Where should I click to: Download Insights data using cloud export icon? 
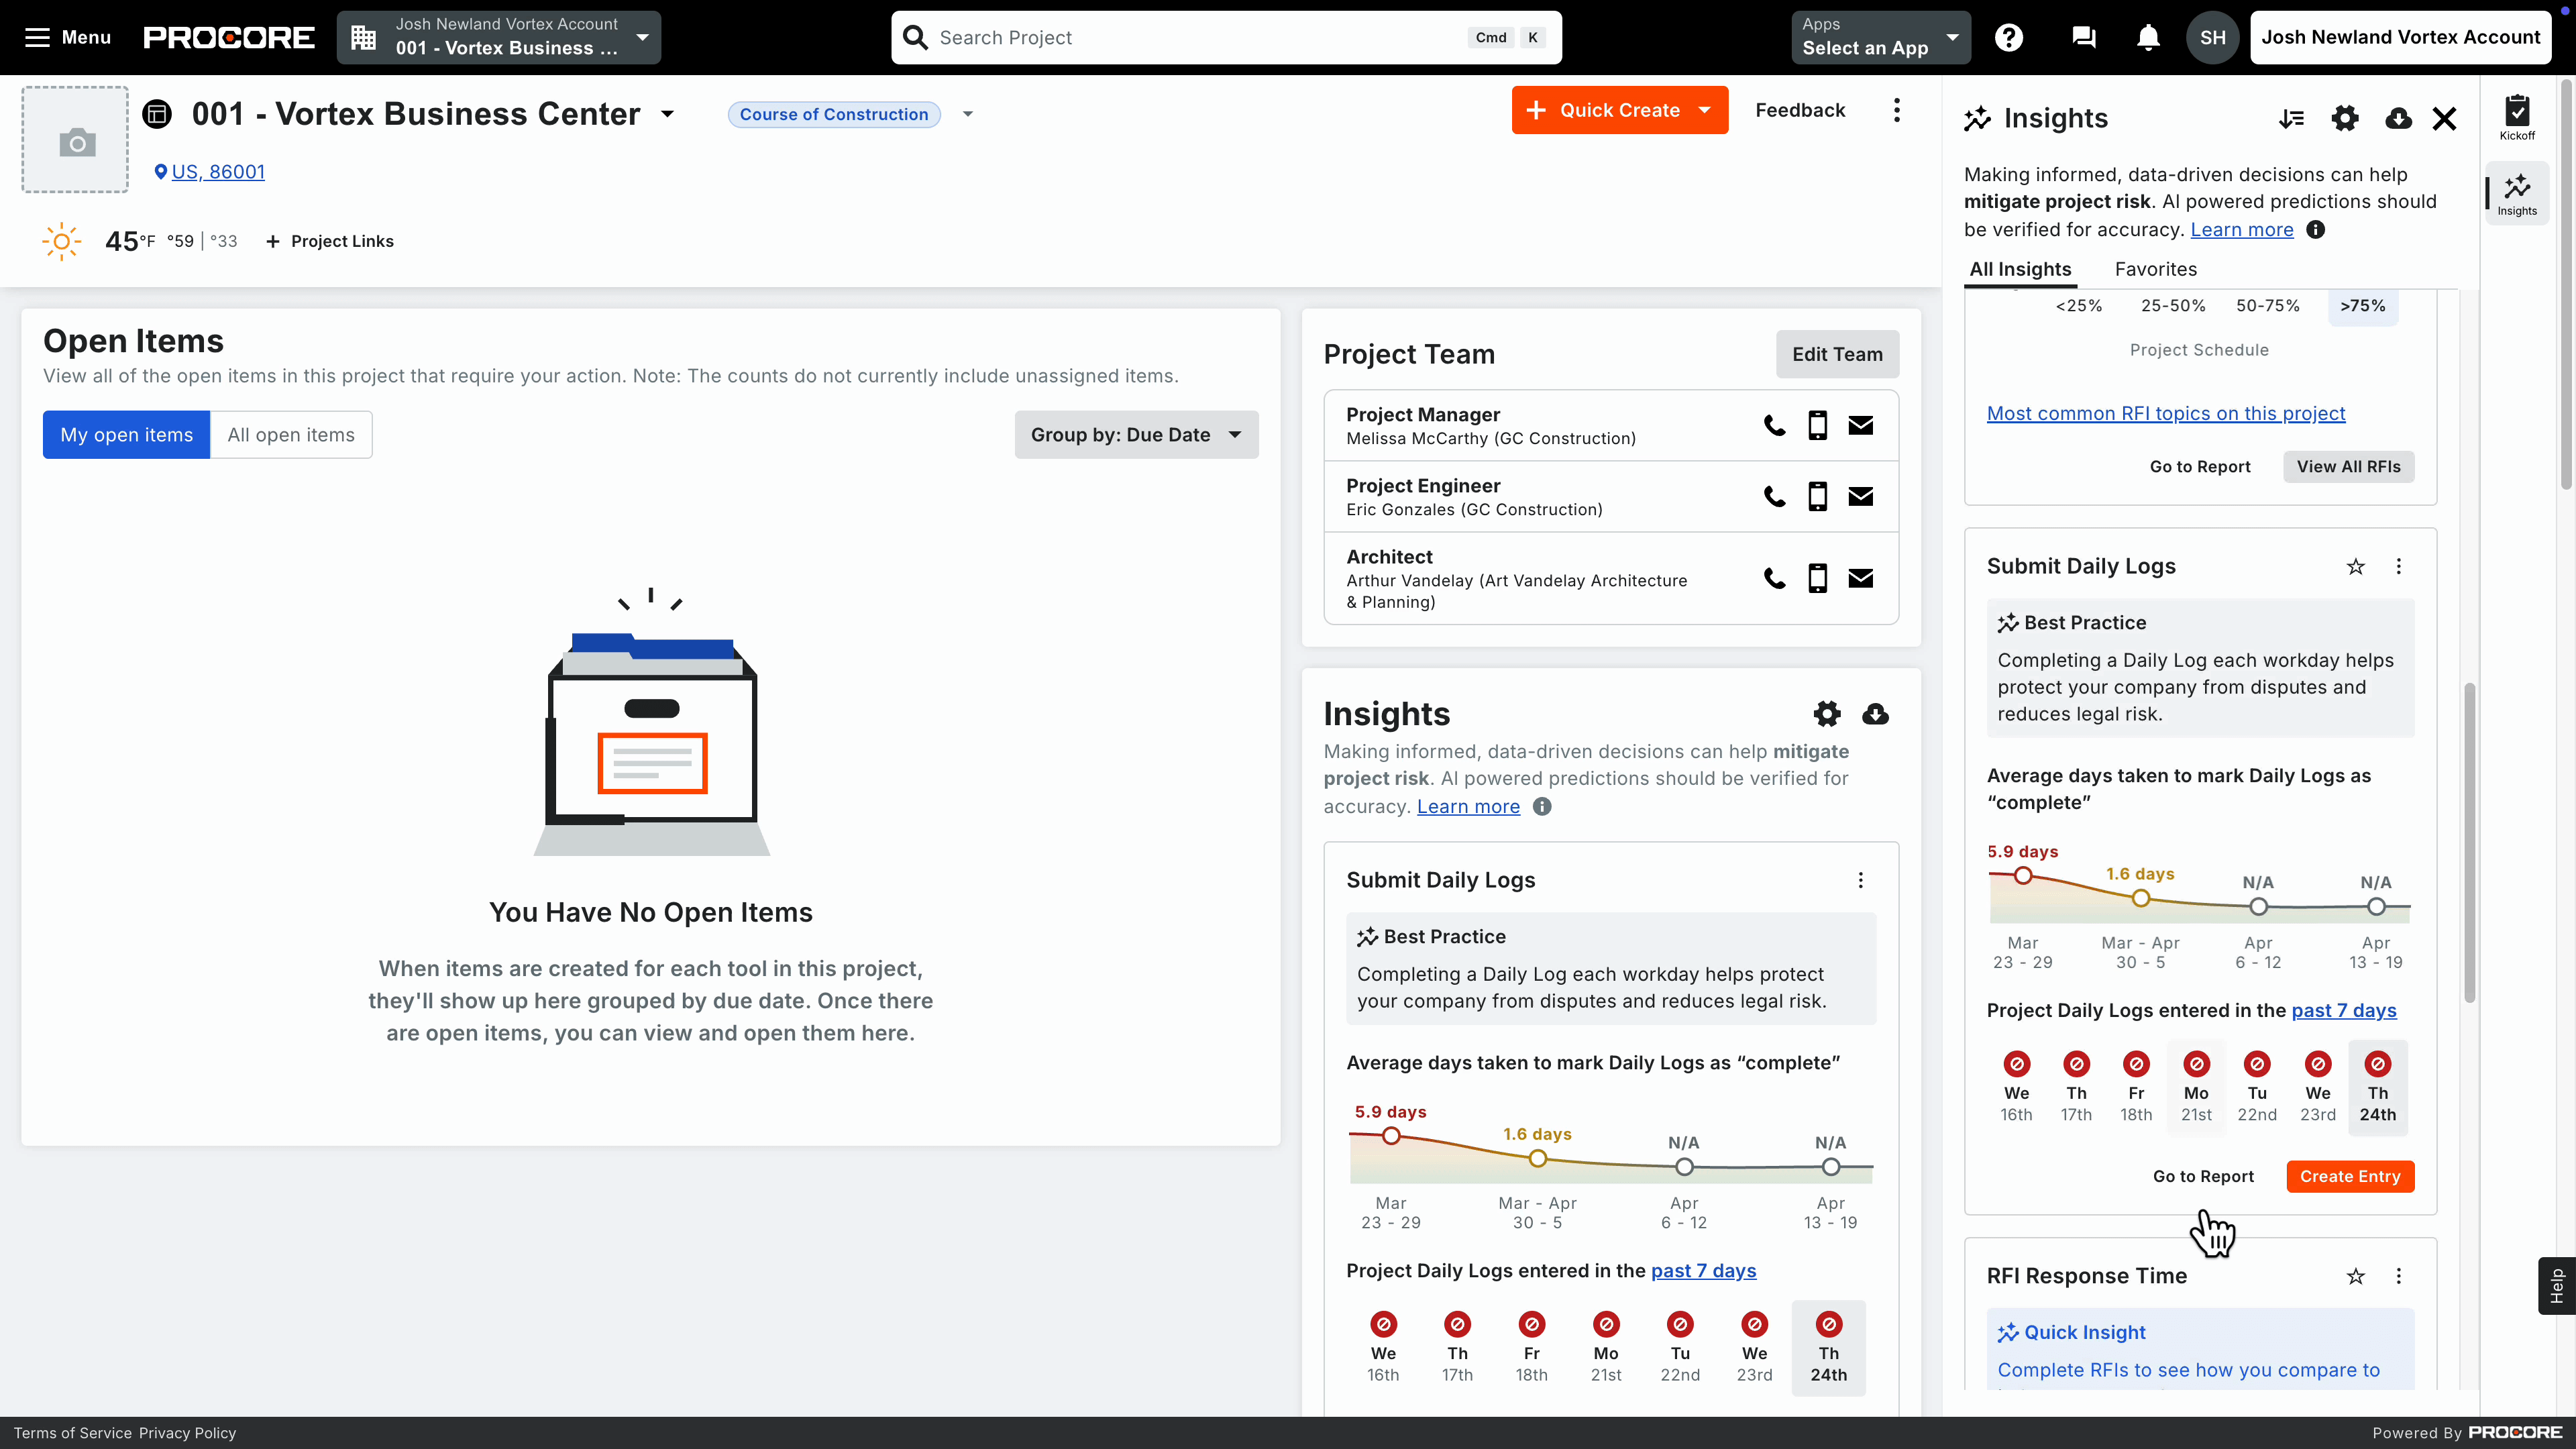click(x=2398, y=118)
